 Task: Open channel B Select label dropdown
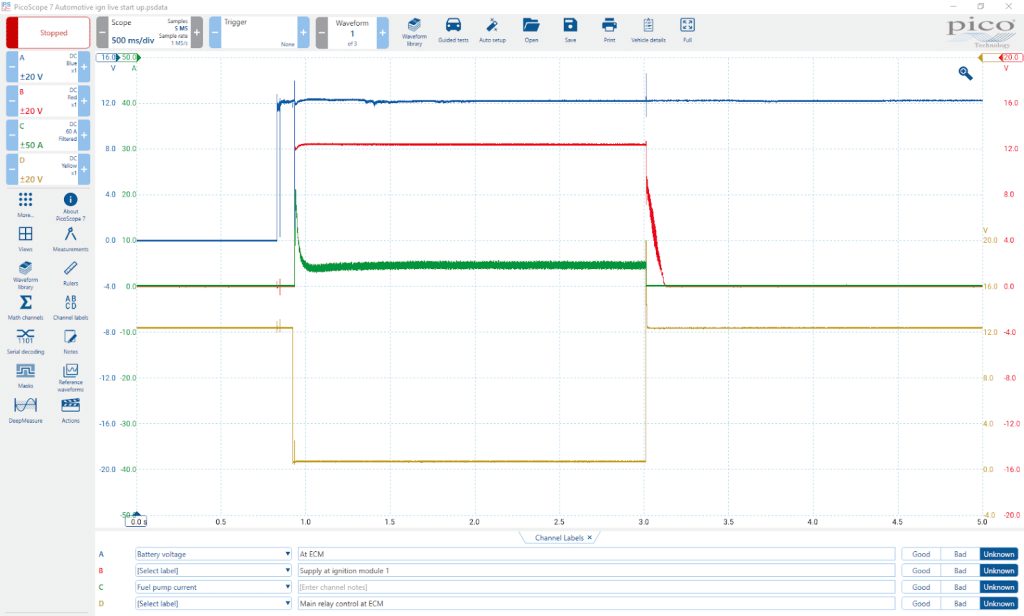coord(213,570)
